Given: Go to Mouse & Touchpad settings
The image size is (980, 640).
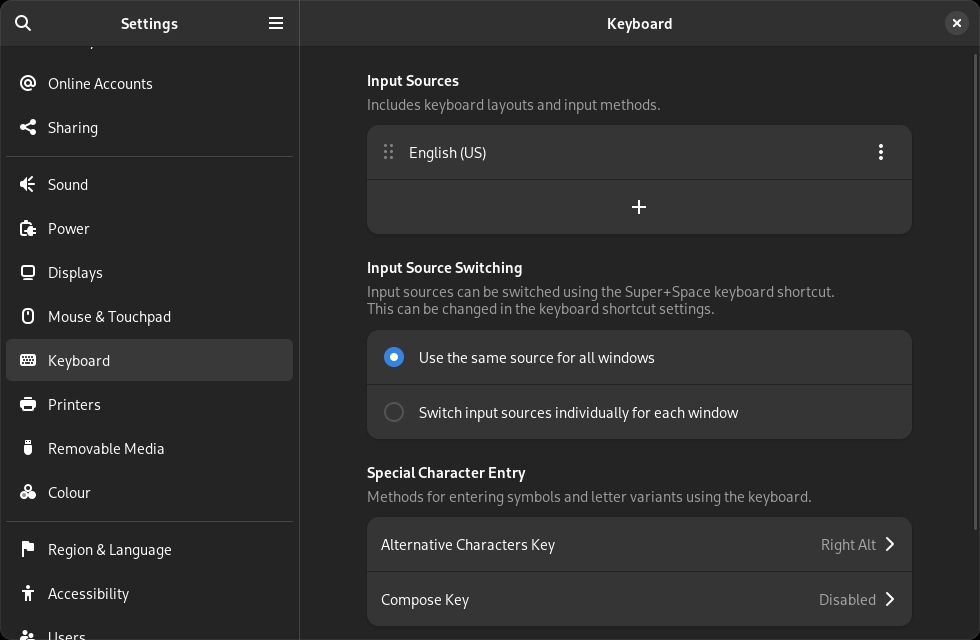Looking at the screenshot, I should tap(109, 317).
